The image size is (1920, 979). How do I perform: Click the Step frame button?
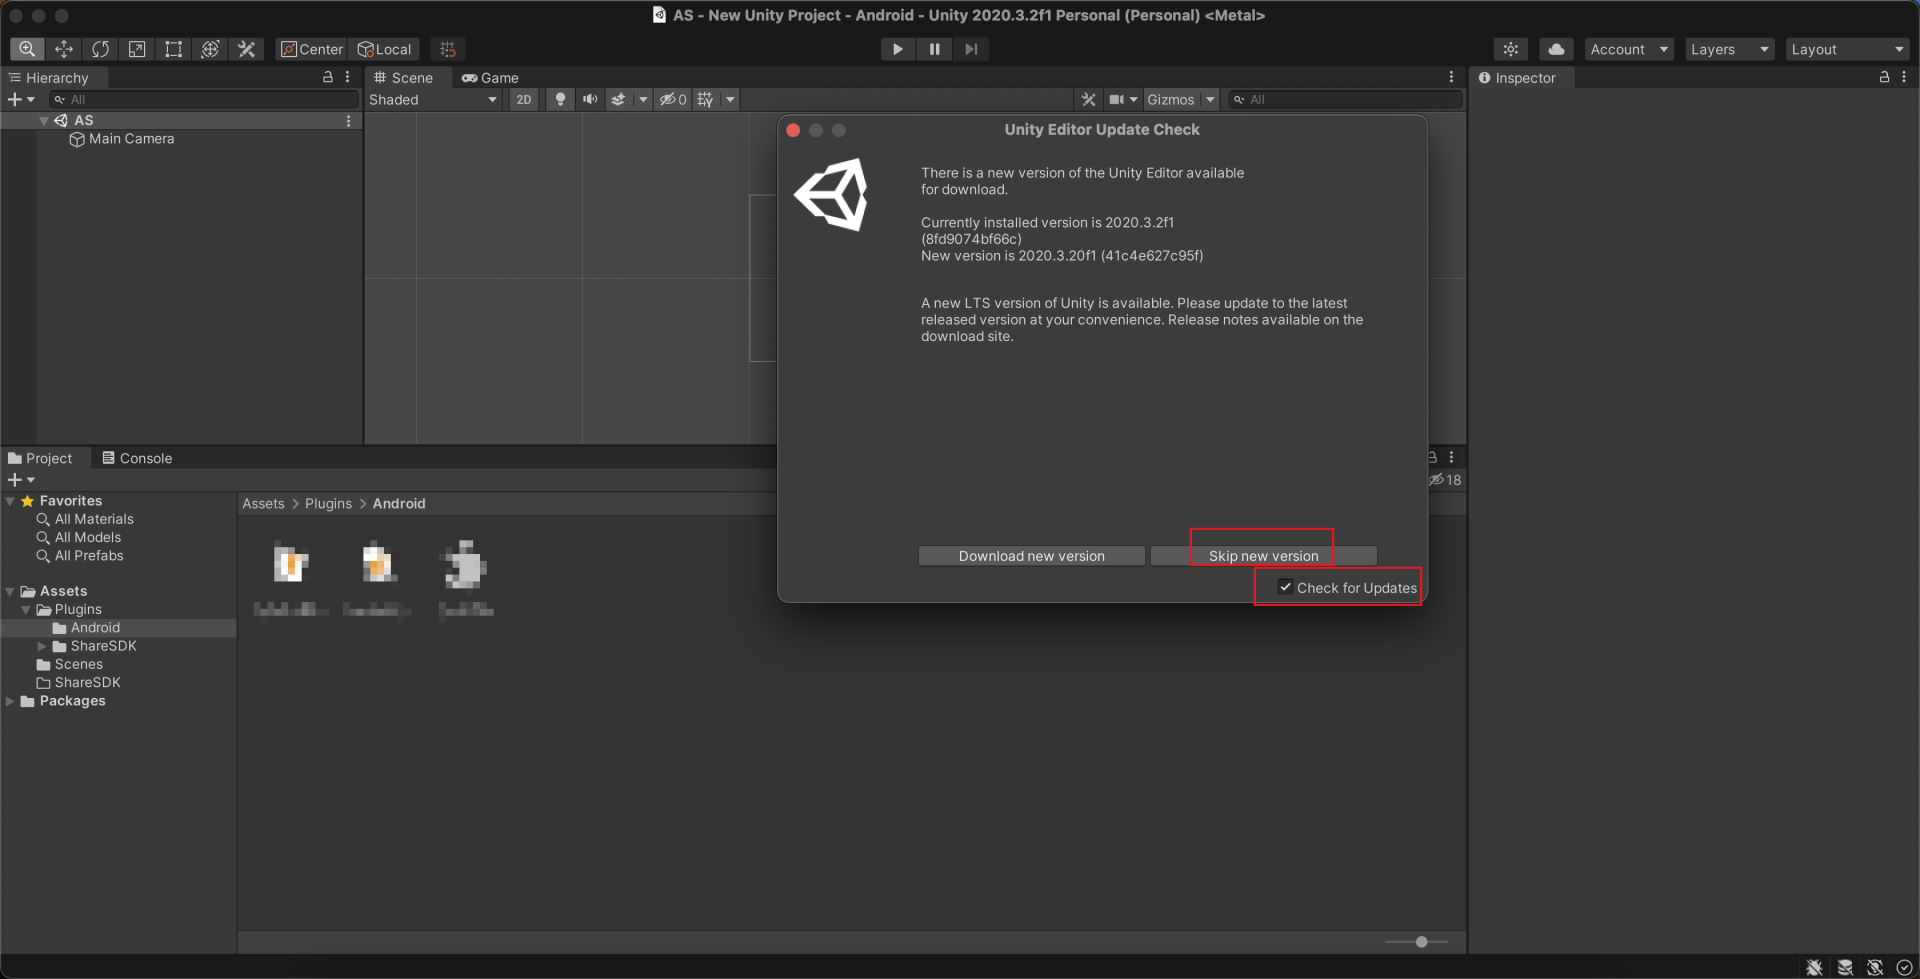(x=971, y=49)
